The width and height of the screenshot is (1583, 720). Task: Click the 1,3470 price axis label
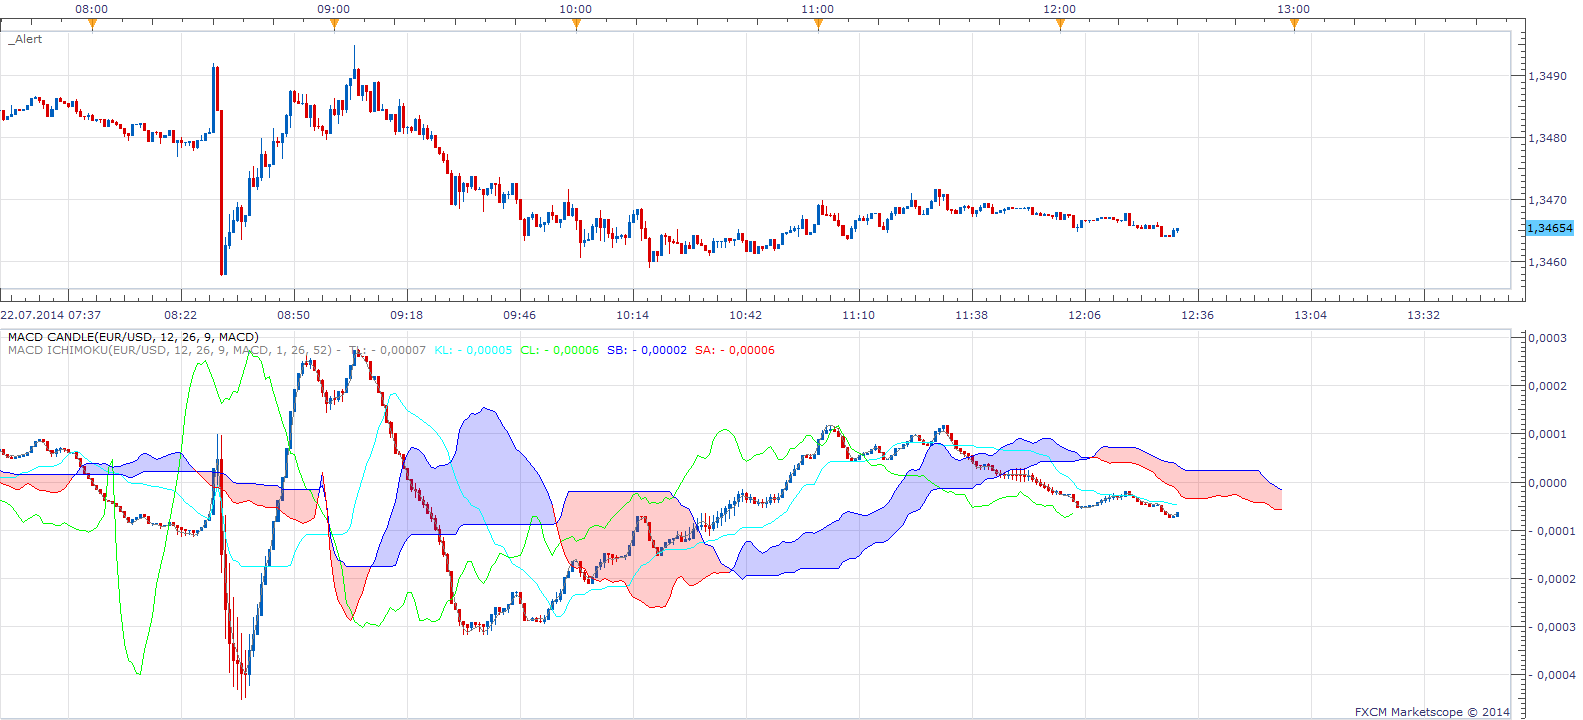(x=1548, y=200)
